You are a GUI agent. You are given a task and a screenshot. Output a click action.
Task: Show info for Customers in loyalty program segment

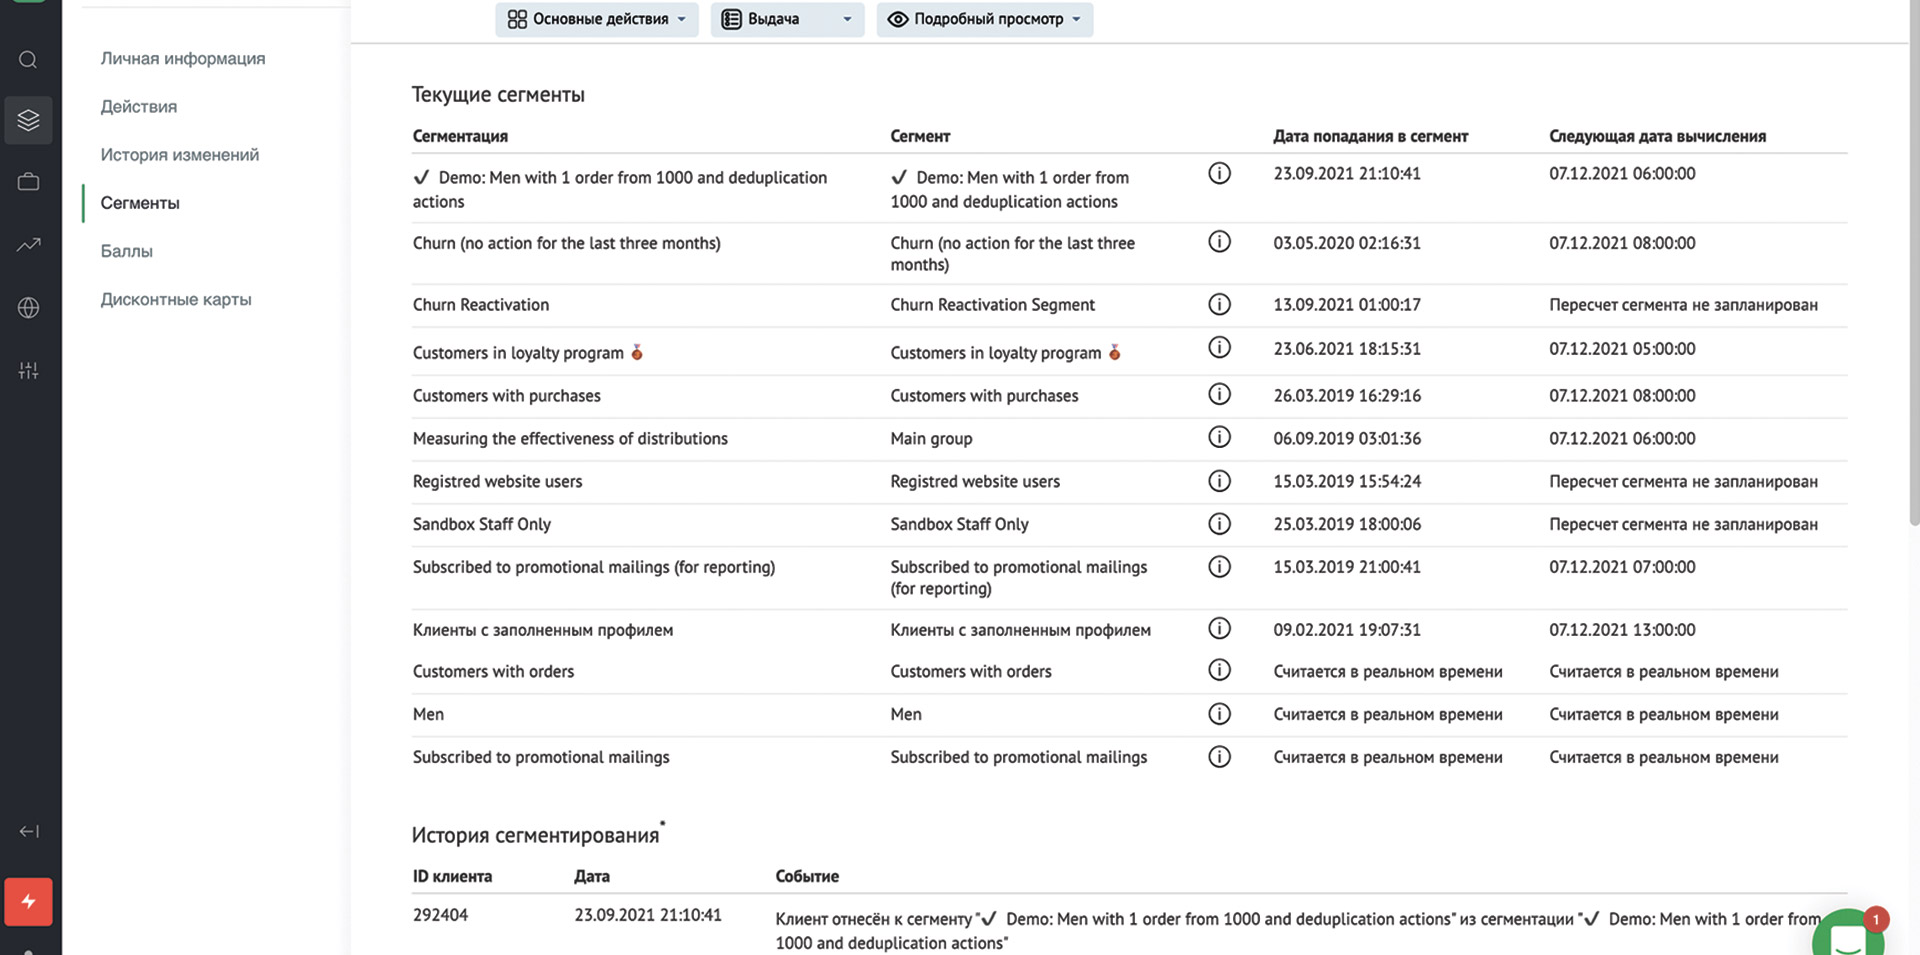tap(1219, 348)
